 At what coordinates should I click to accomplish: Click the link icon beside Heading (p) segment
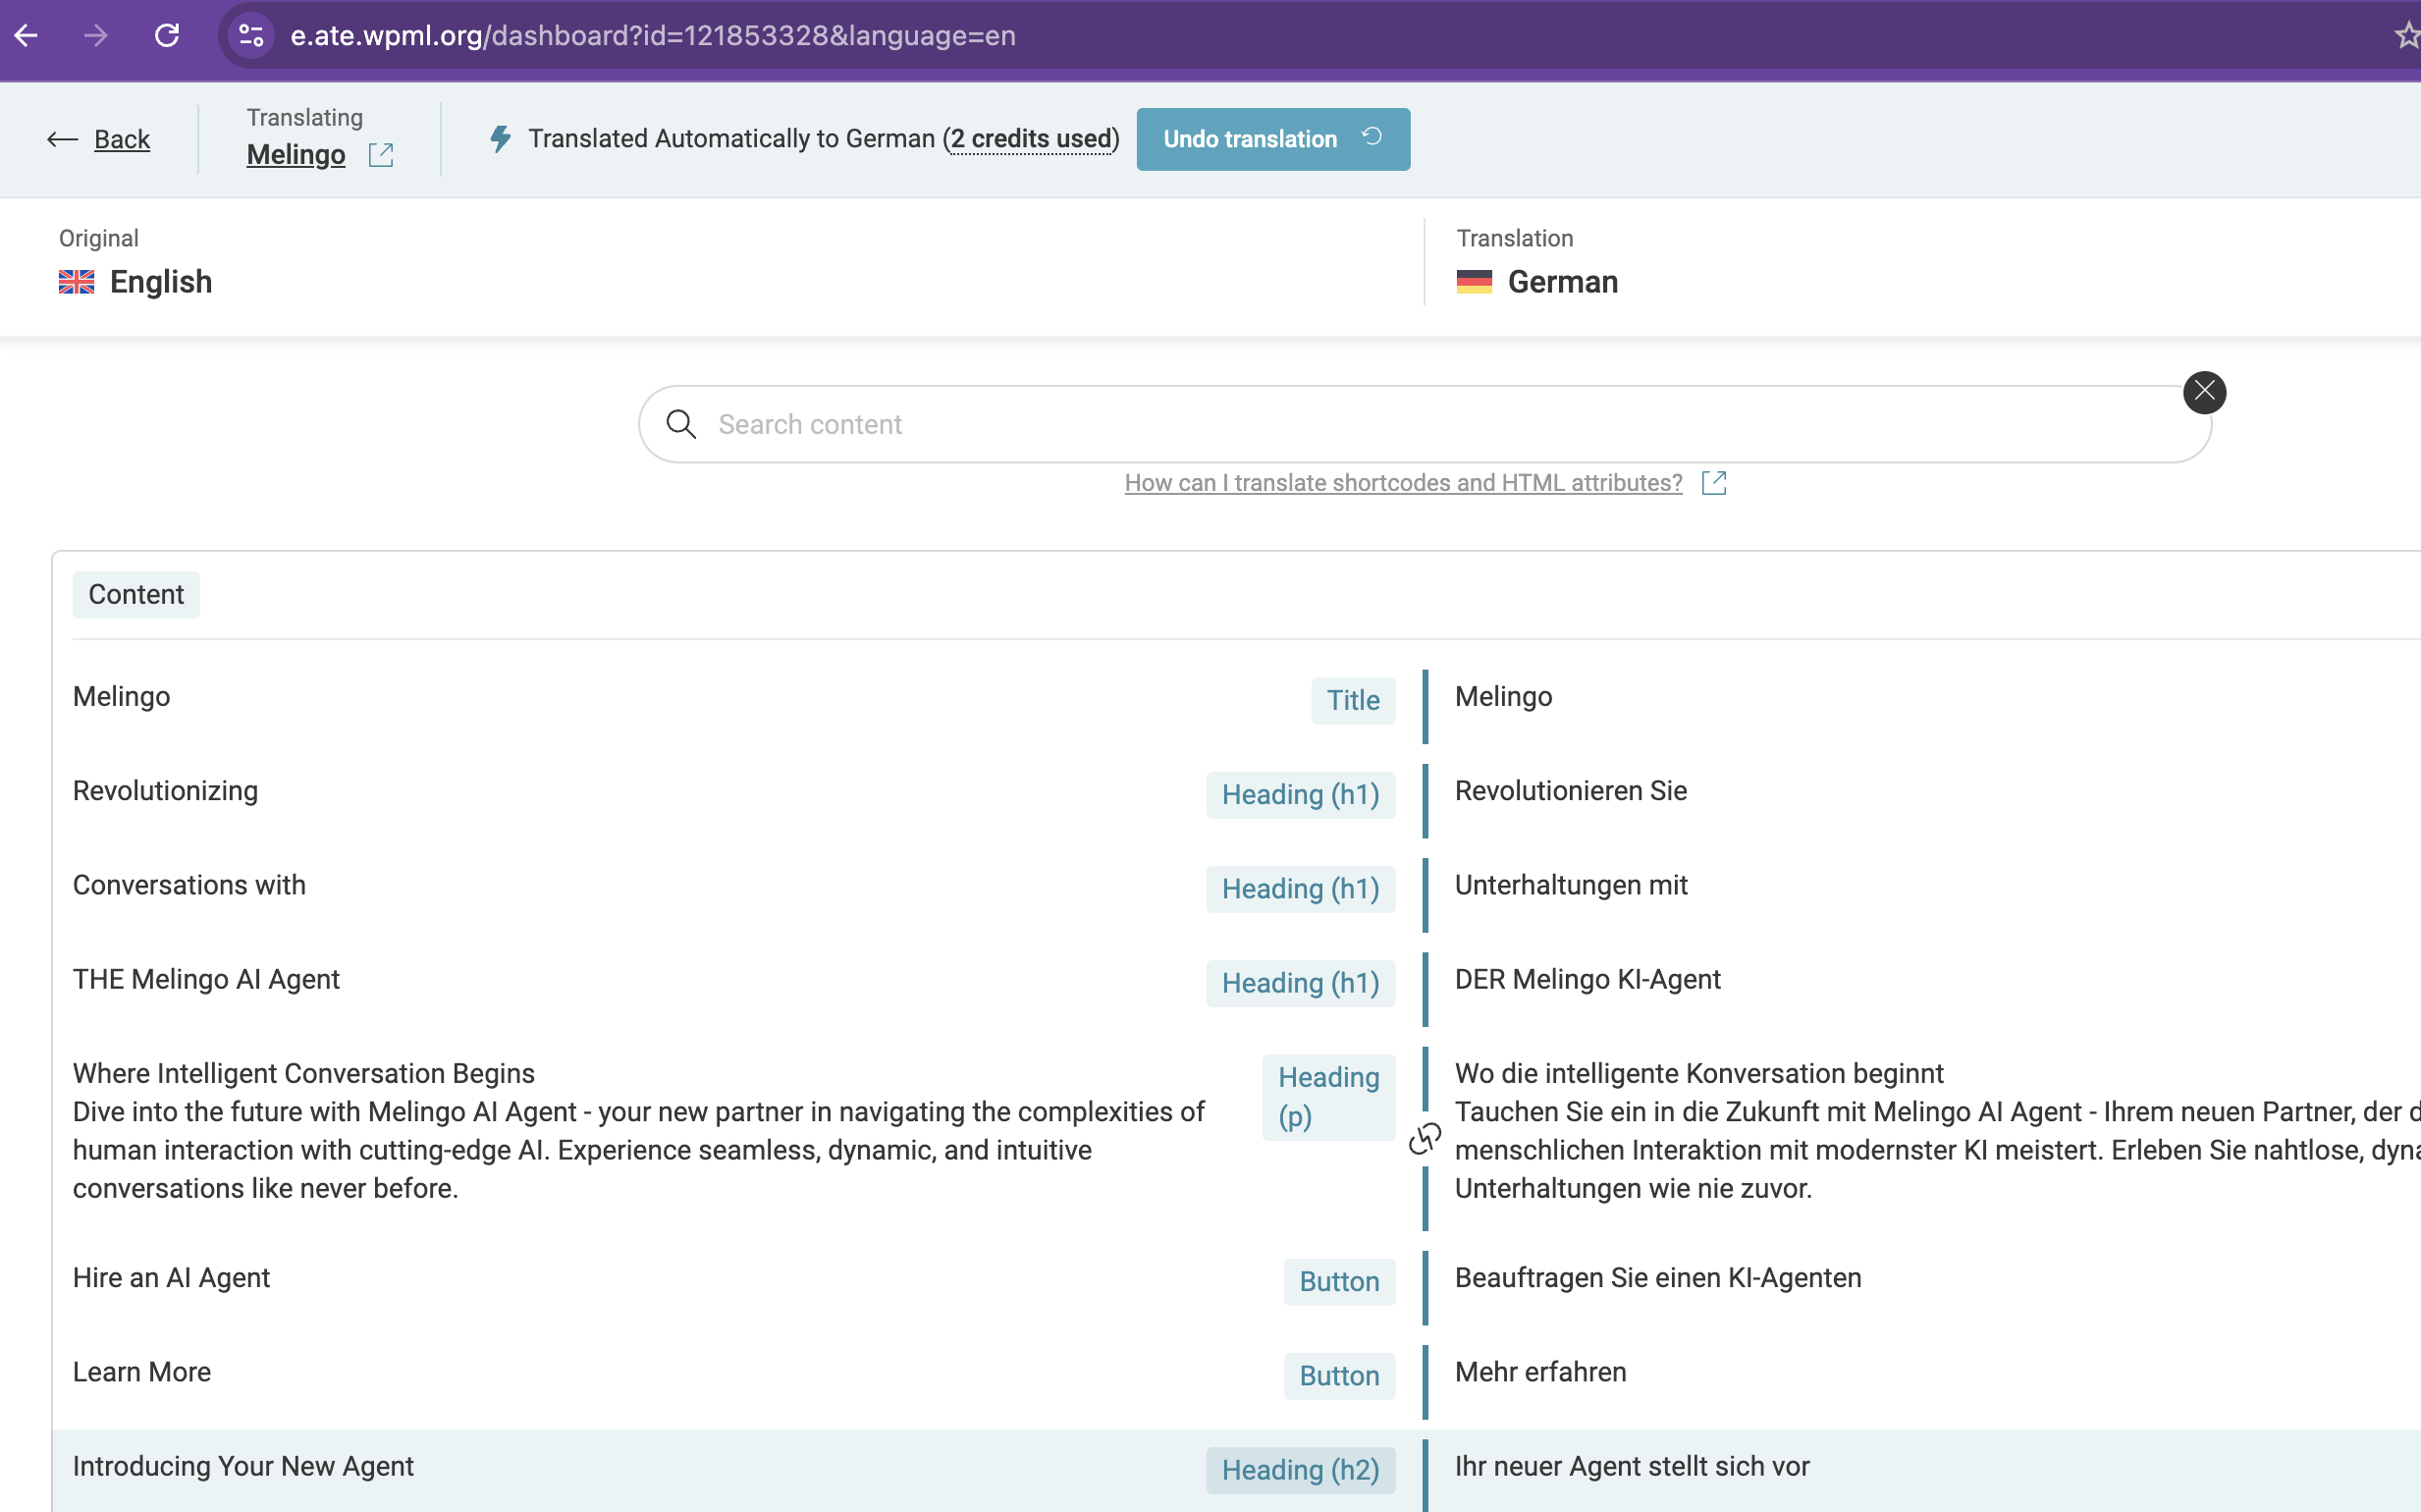click(x=1424, y=1138)
